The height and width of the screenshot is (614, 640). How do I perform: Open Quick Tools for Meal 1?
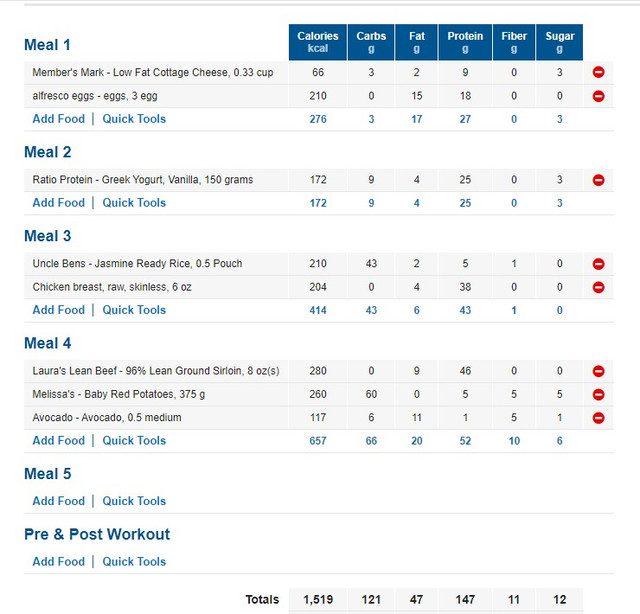point(134,119)
